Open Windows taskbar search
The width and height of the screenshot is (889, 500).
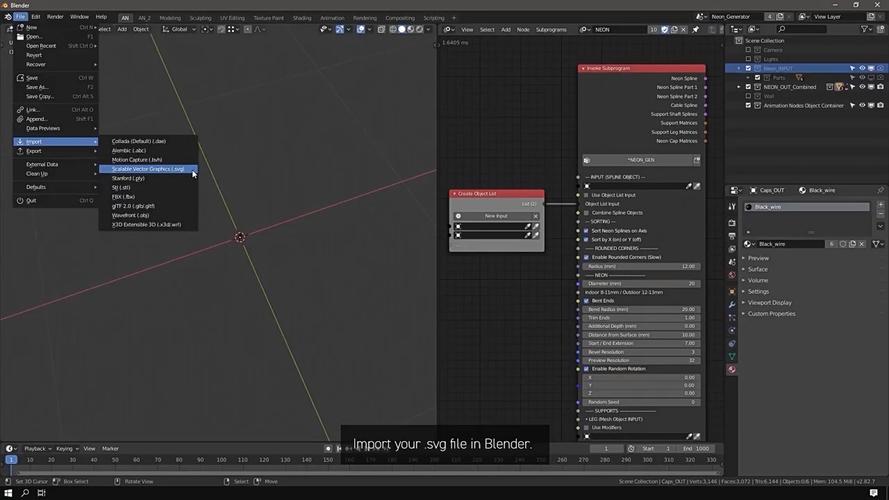pos(25,493)
